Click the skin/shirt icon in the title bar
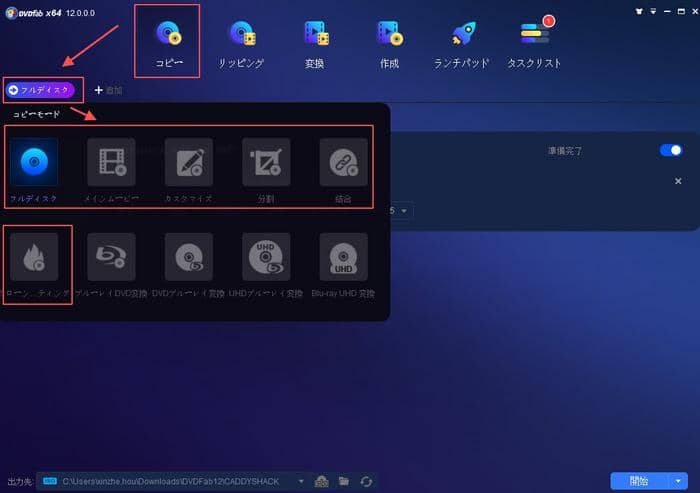 pyautogui.click(x=639, y=12)
